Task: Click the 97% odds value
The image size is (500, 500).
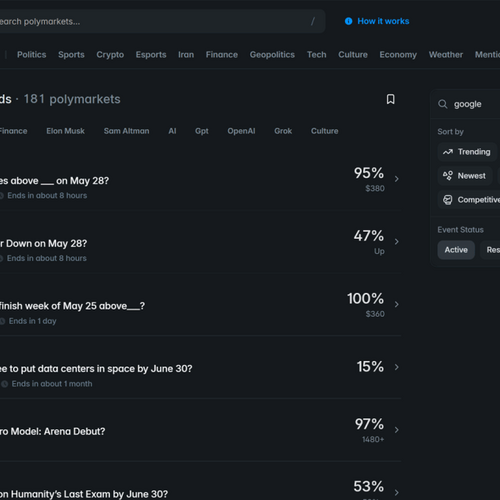Action: coord(369,424)
